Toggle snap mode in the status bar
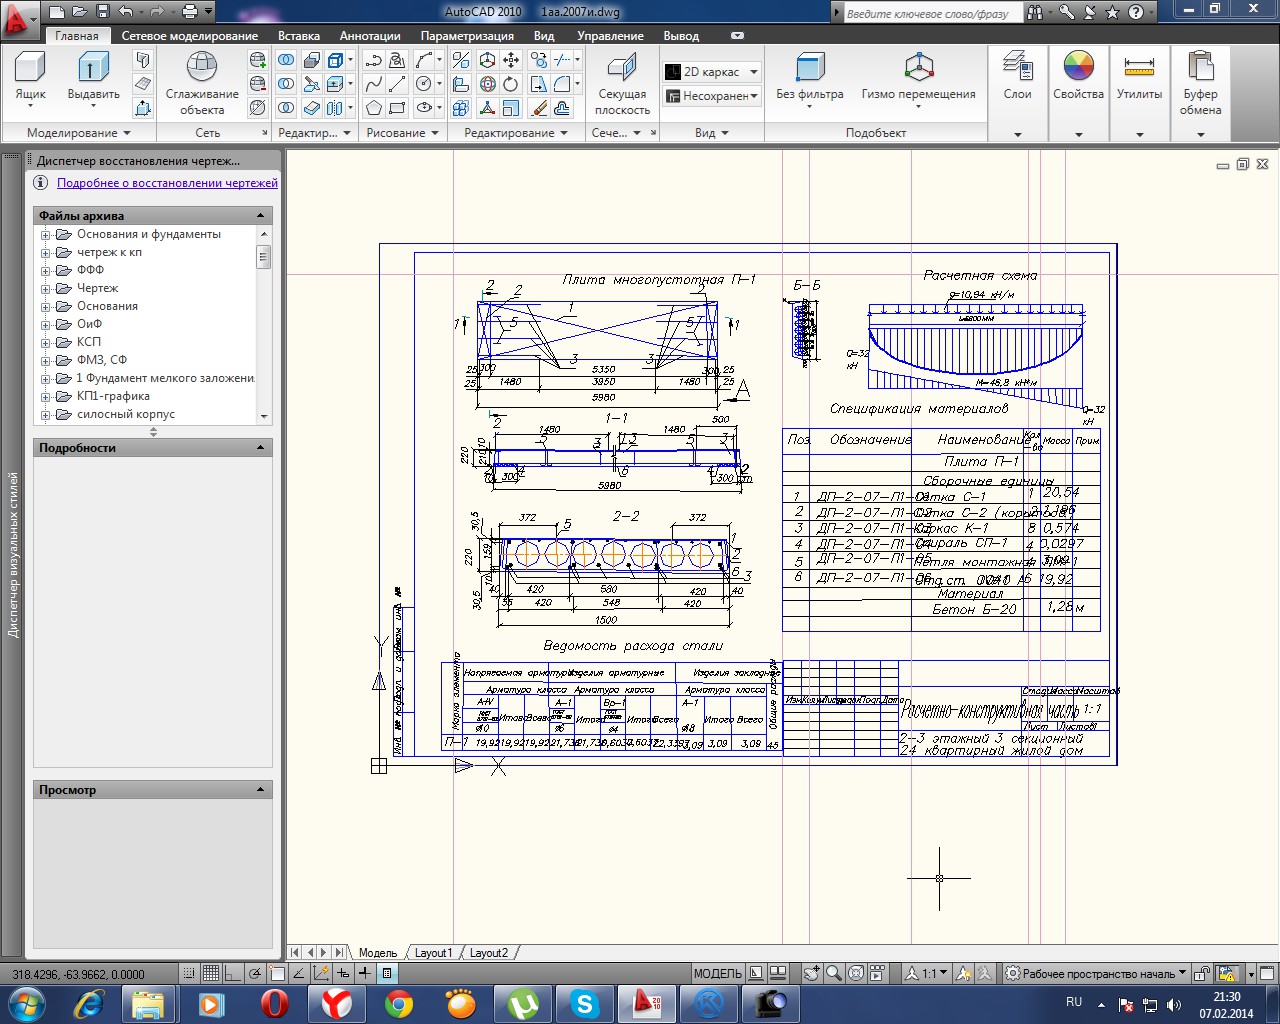This screenshot has height=1024, width=1280. [189, 973]
